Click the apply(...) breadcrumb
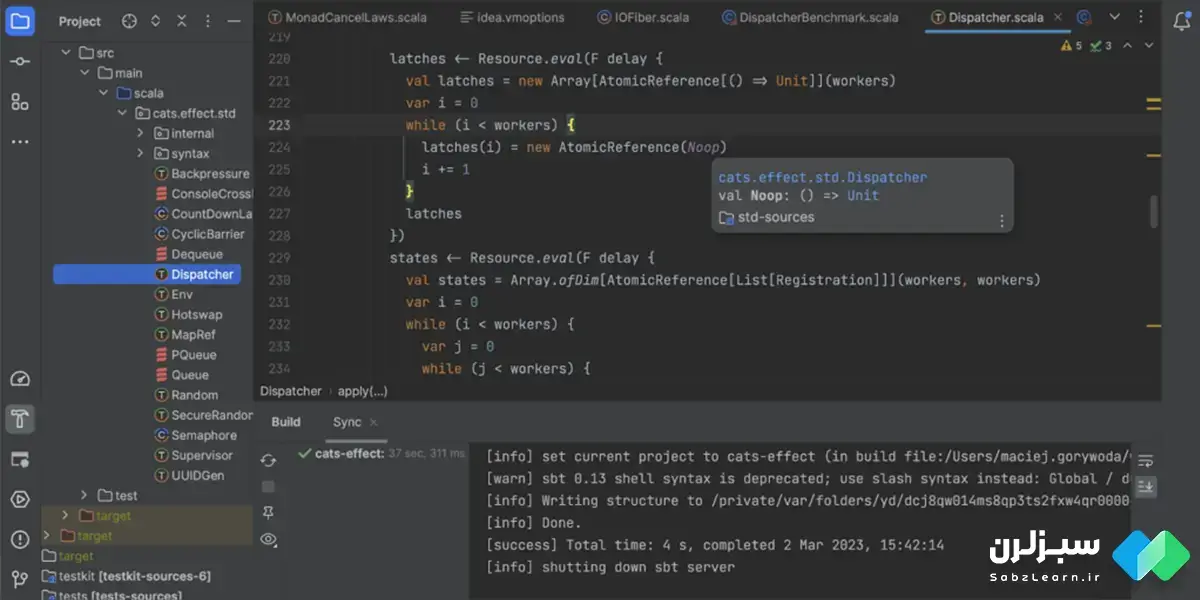Screen dimensions: 1200x600 (x=362, y=391)
